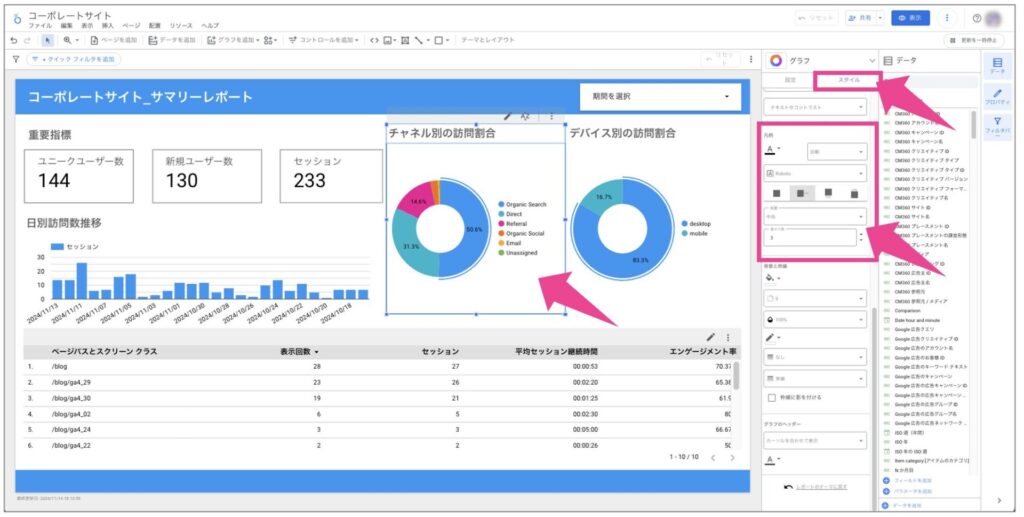Image resolution: width=1024 pixels, height=517 pixels.
Task: Click the help question mark icon
Action: coord(977,18)
